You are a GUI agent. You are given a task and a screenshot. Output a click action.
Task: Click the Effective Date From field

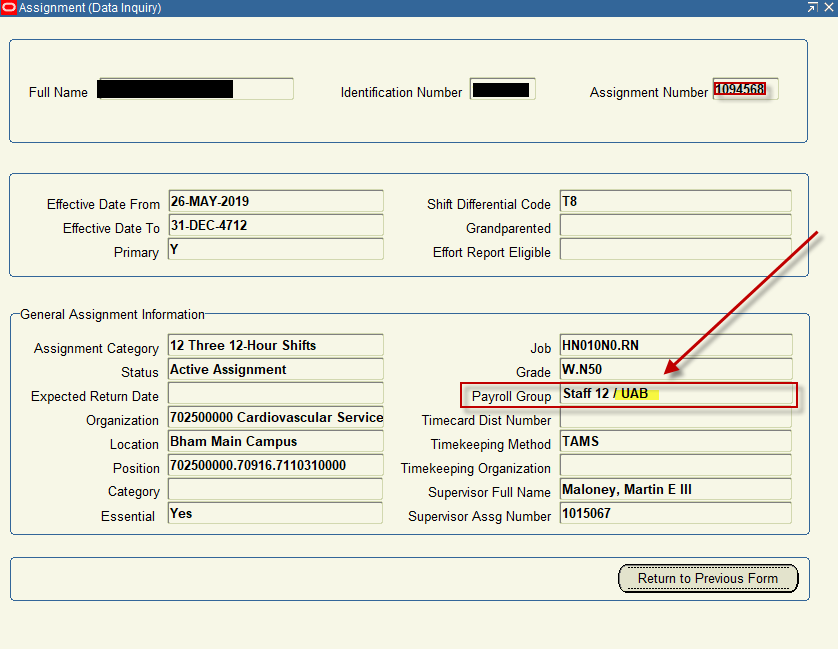click(x=275, y=202)
